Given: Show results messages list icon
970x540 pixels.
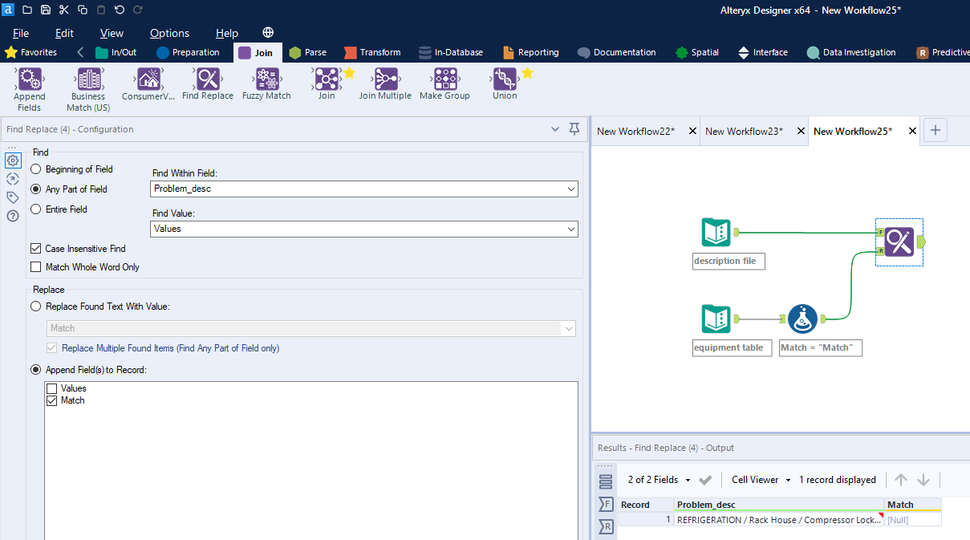Looking at the screenshot, I should pos(606,481).
